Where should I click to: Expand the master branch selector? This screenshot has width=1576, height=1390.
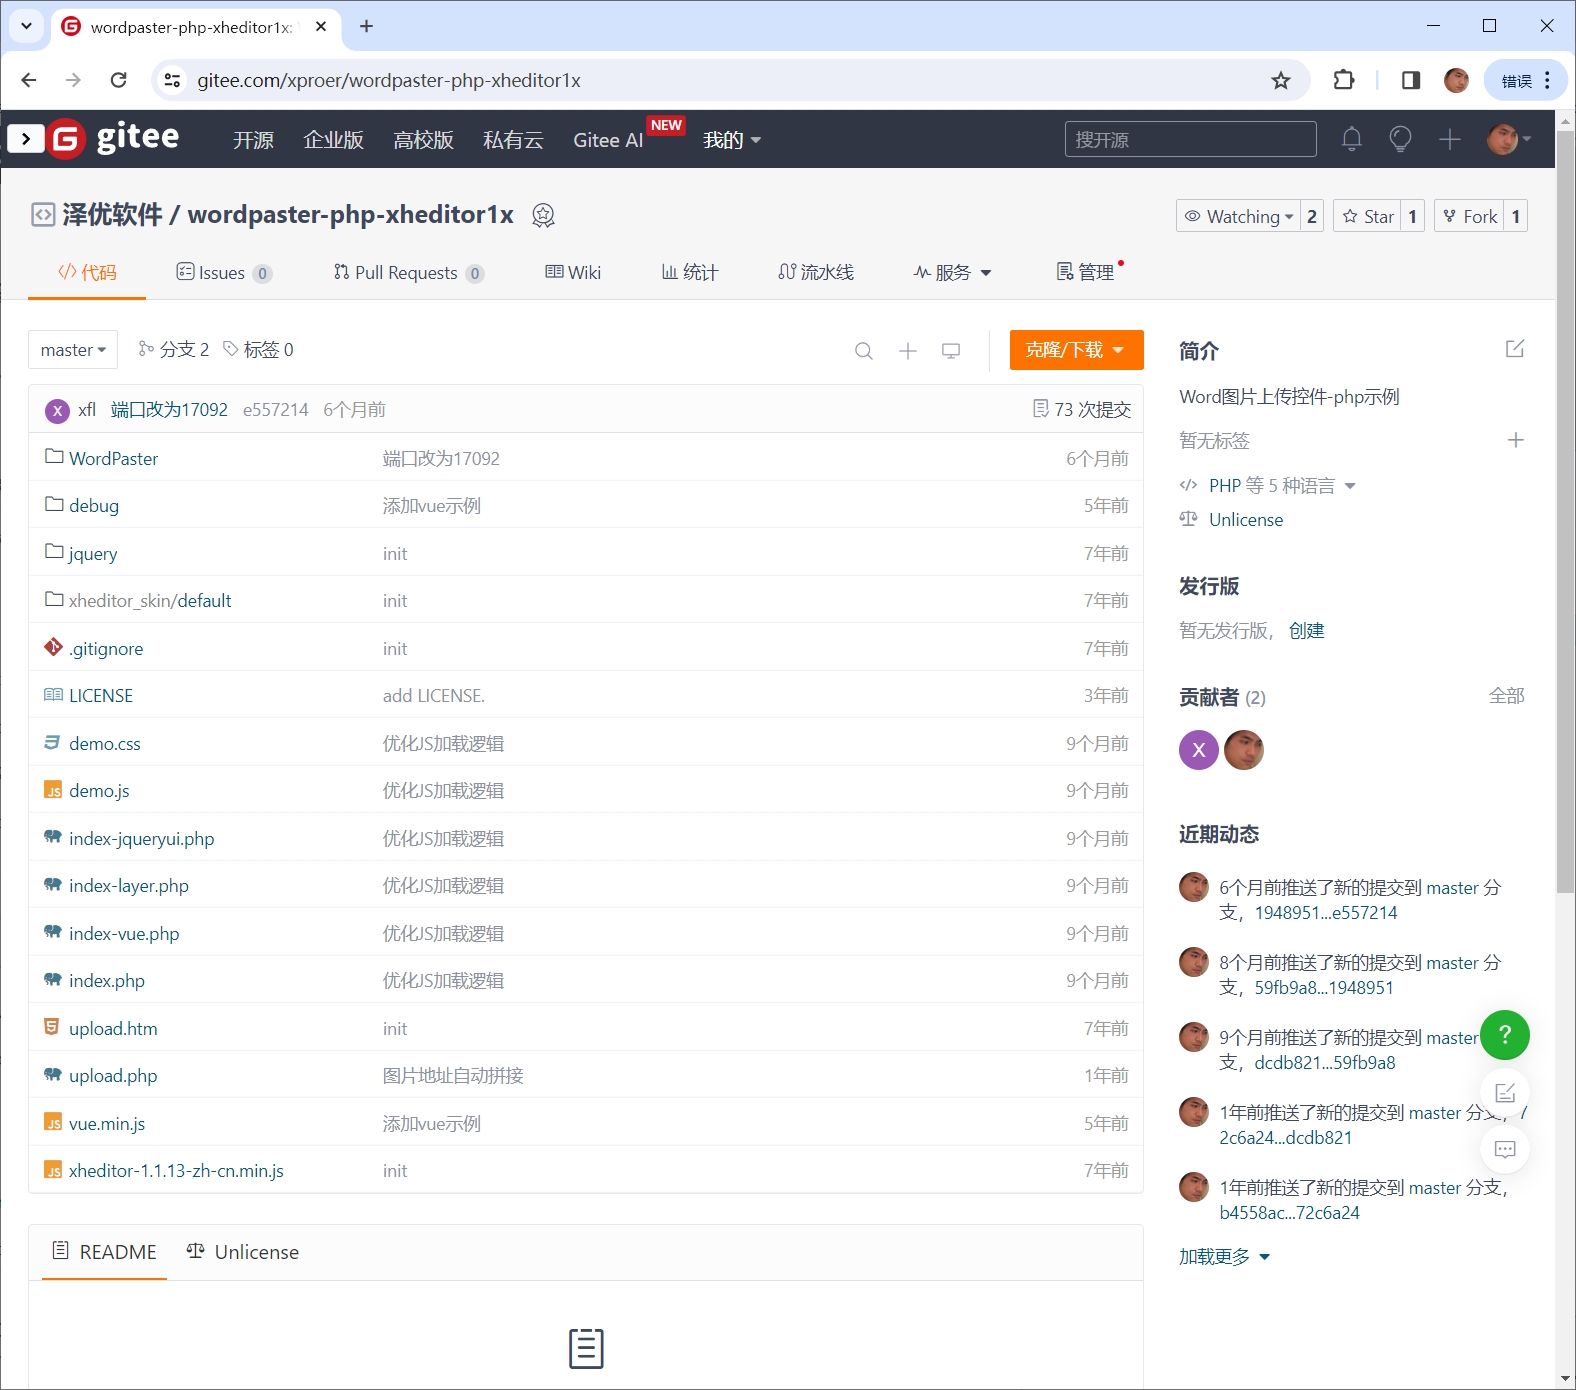(73, 350)
